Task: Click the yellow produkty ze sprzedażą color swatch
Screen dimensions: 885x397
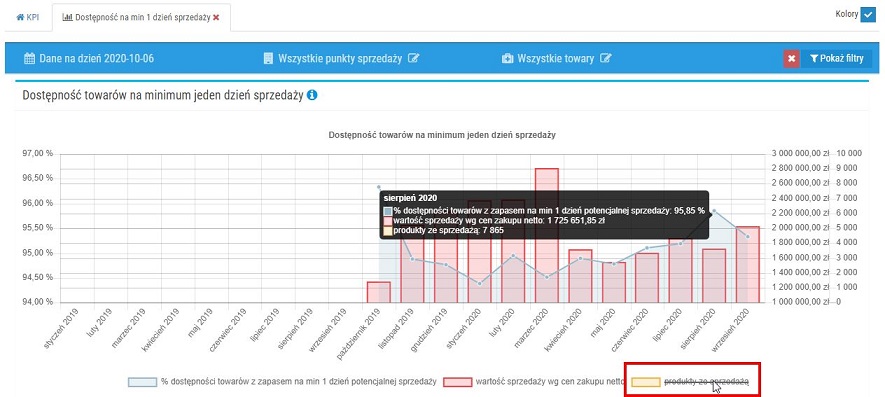Action: point(646,382)
